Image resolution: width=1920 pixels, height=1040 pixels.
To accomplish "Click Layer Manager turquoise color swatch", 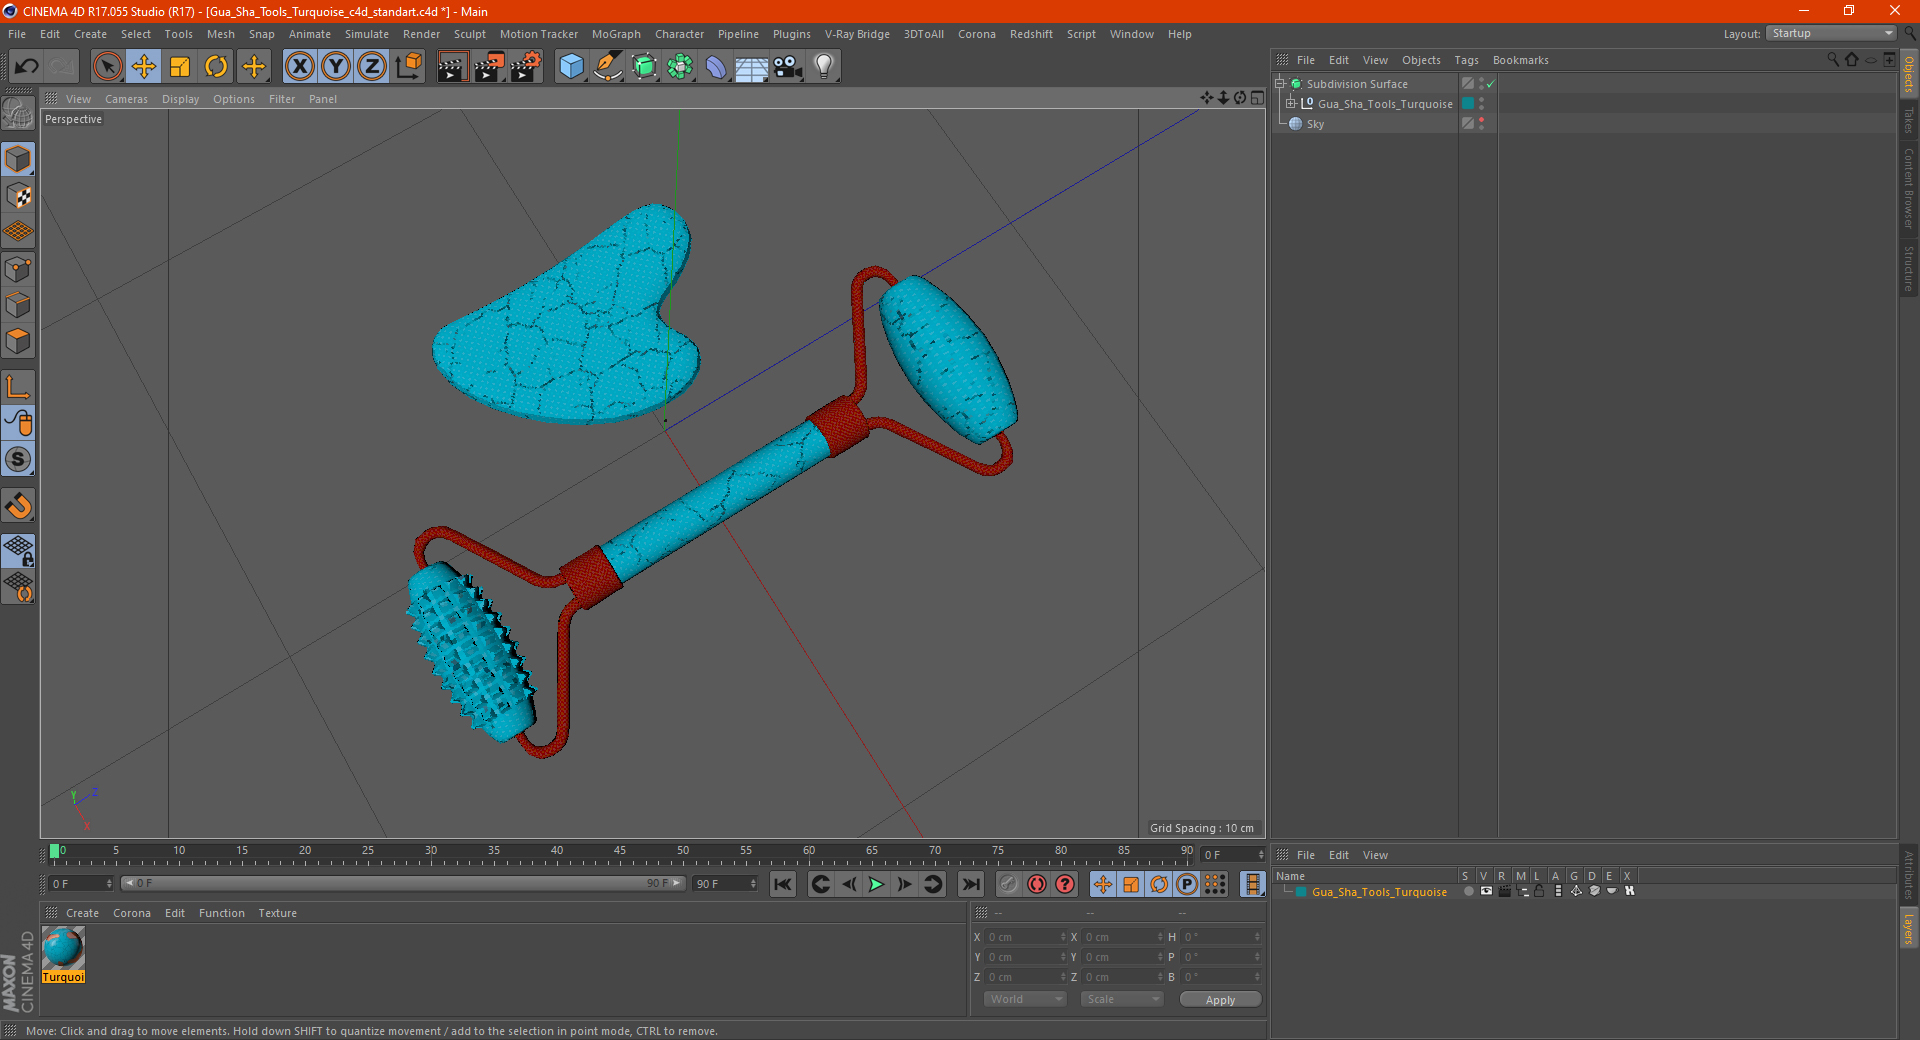I will click(1302, 892).
